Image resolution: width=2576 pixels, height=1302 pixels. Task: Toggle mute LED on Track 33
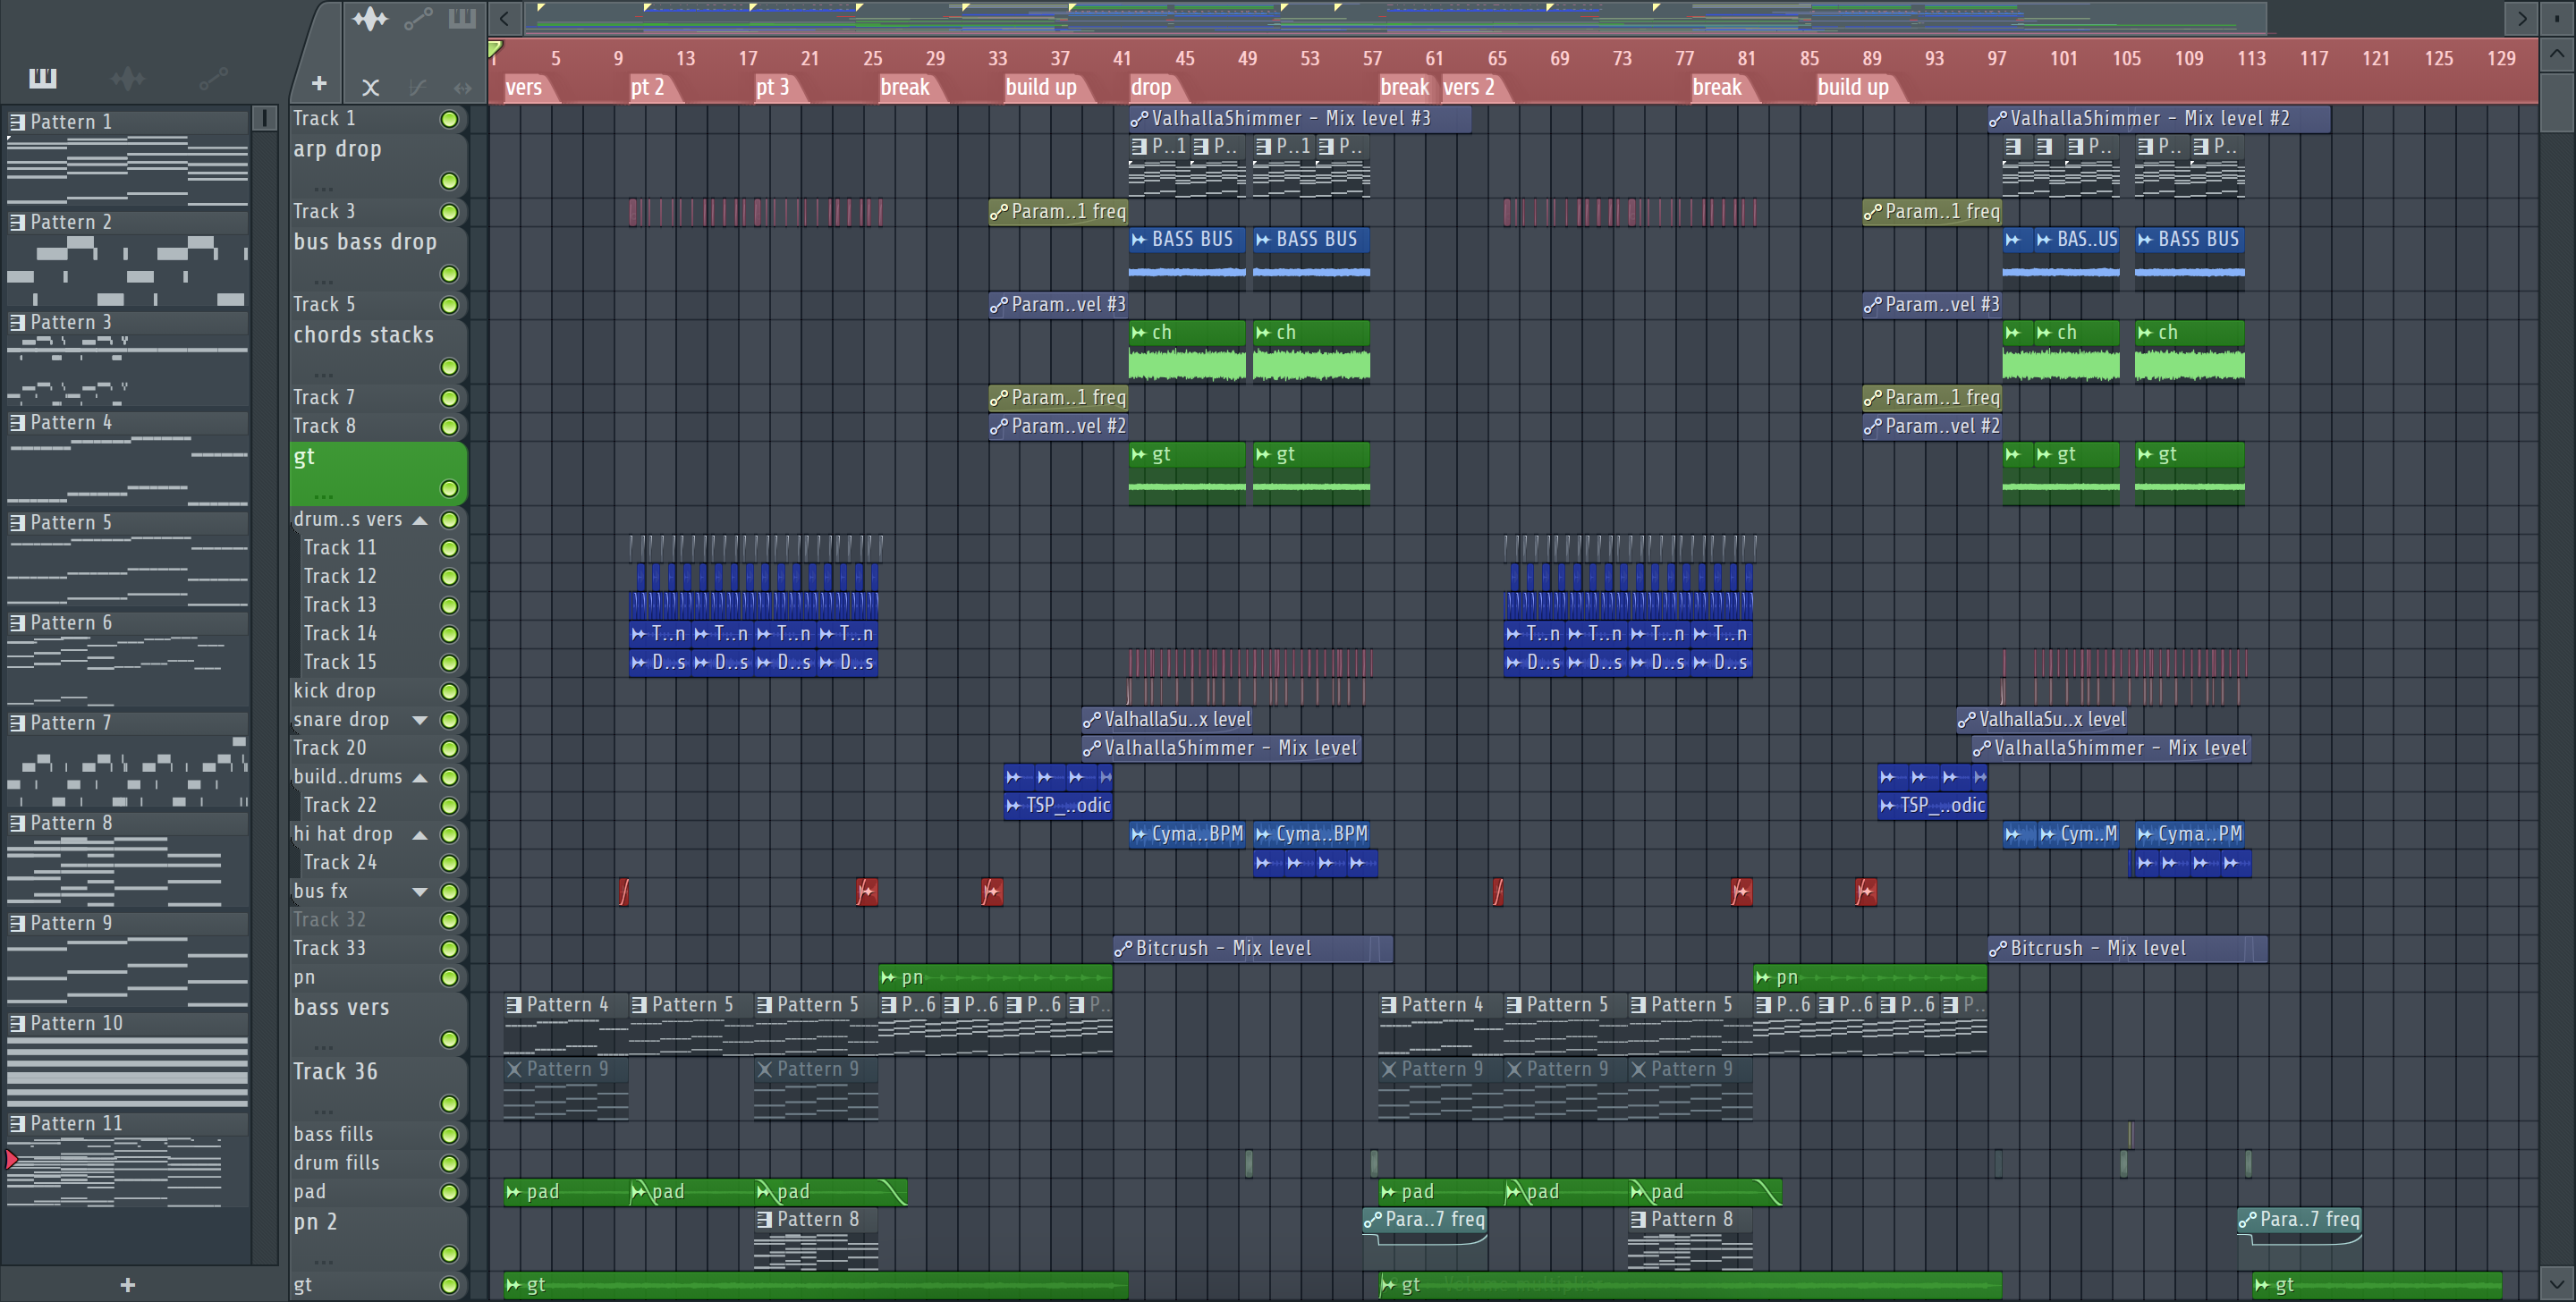point(449,949)
